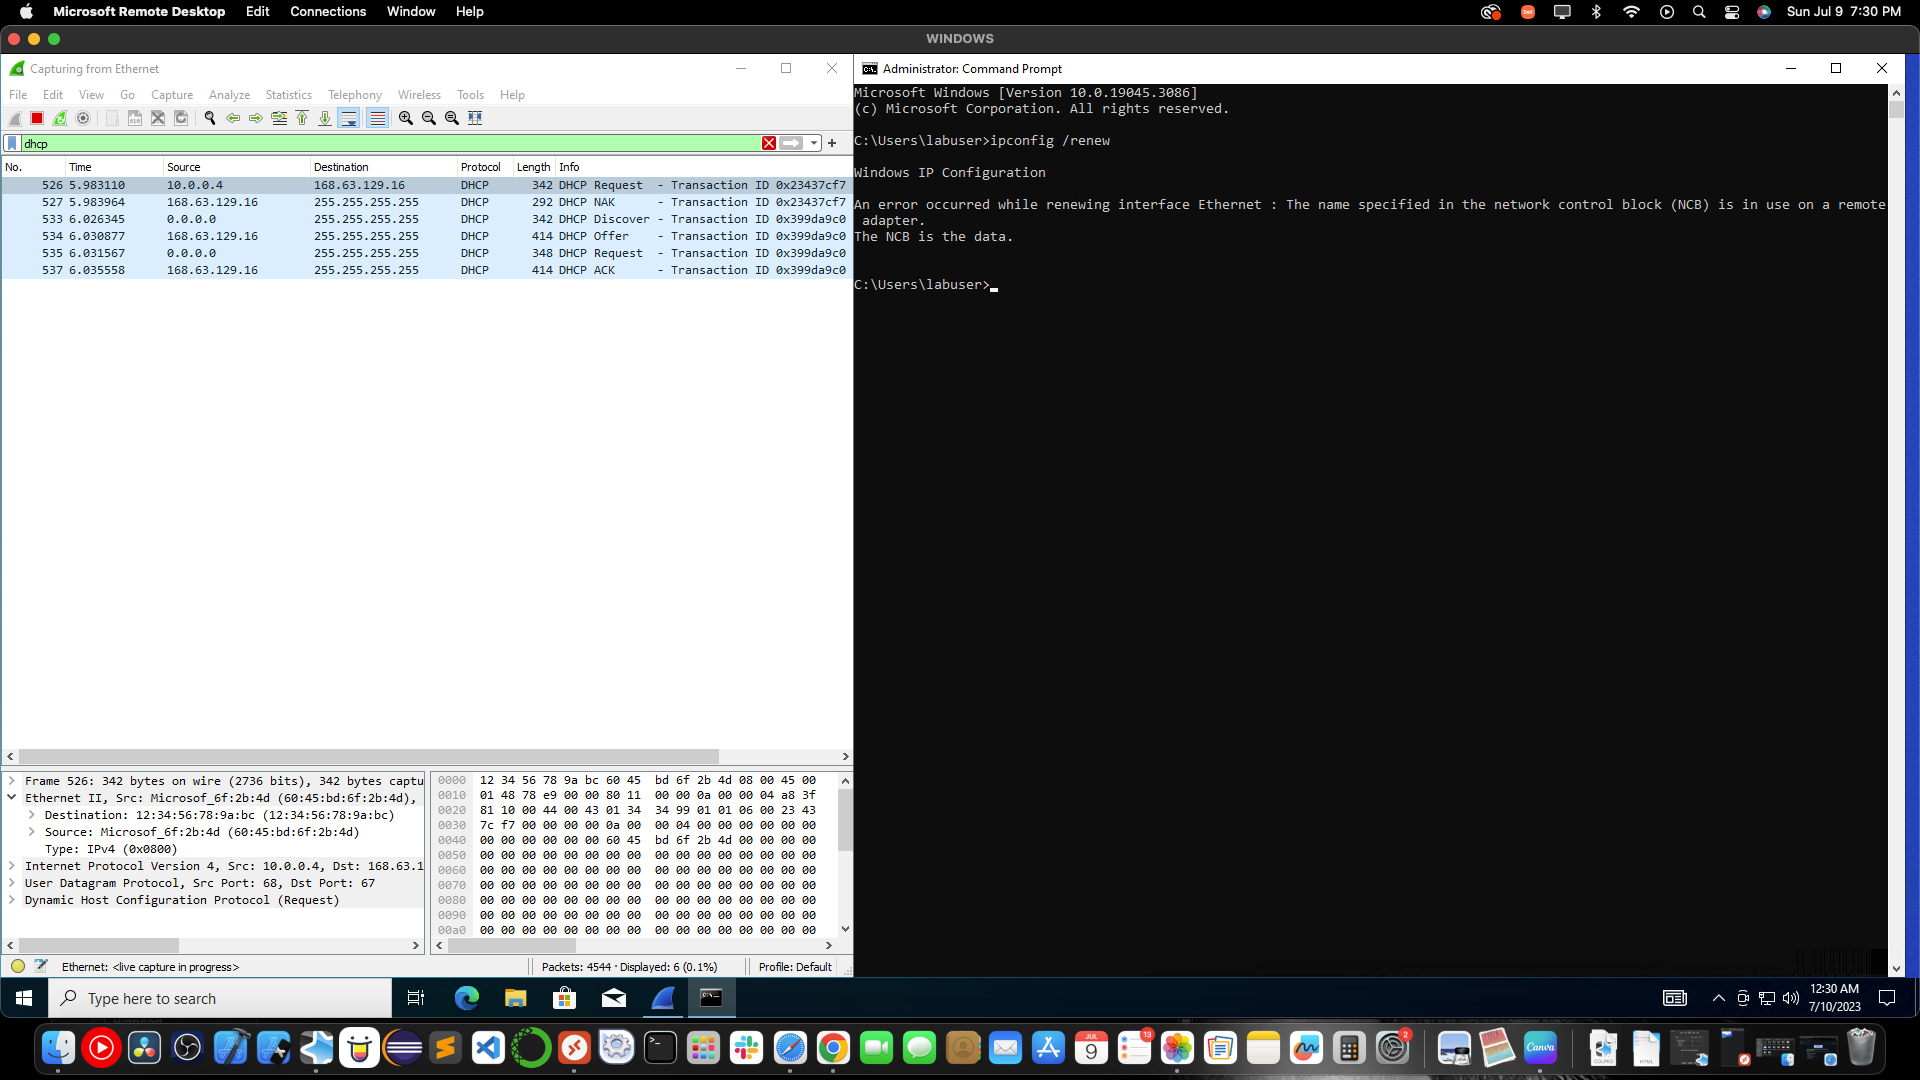Toggle auto-scroll during live capture

[349, 117]
